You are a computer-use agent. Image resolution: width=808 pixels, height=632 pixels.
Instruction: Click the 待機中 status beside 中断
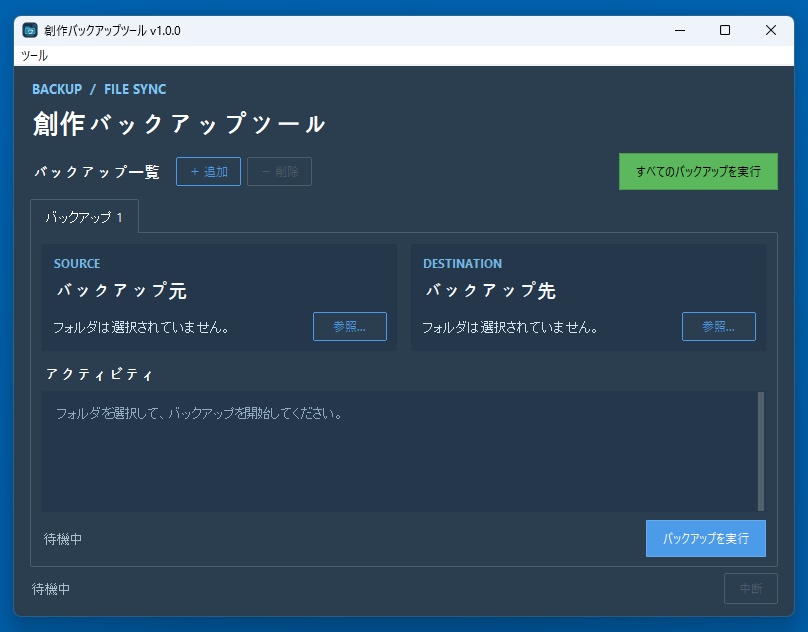pos(50,589)
